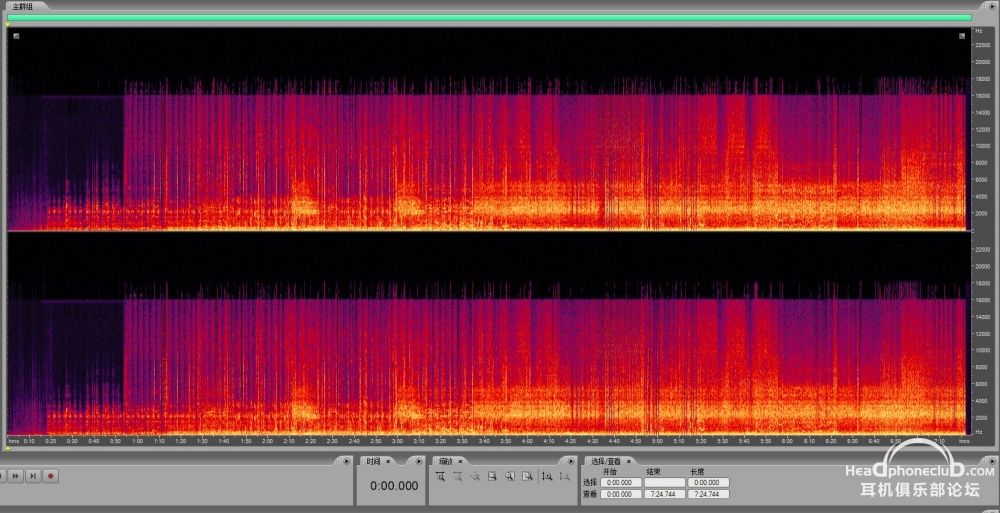1000x513 pixels.
Task: Close the 缩放 panel
Action: 460,461
